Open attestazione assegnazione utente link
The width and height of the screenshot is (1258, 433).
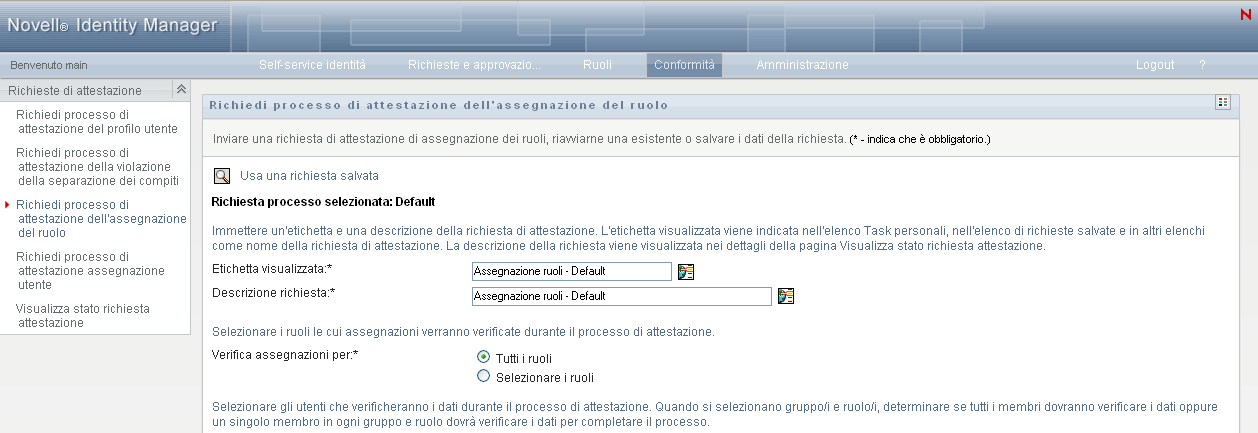(x=90, y=271)
